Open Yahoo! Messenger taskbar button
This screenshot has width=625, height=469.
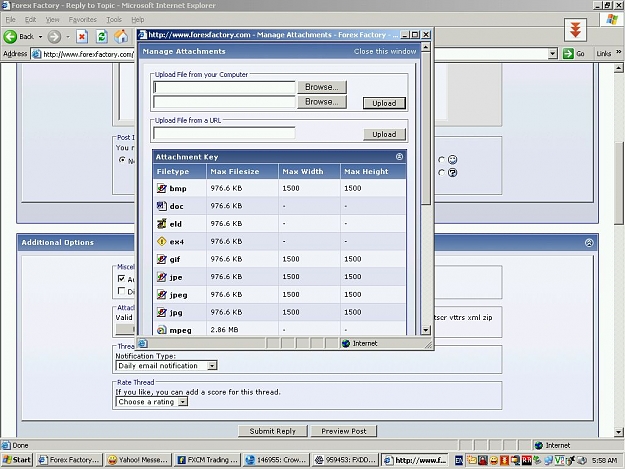click(138, 460)
